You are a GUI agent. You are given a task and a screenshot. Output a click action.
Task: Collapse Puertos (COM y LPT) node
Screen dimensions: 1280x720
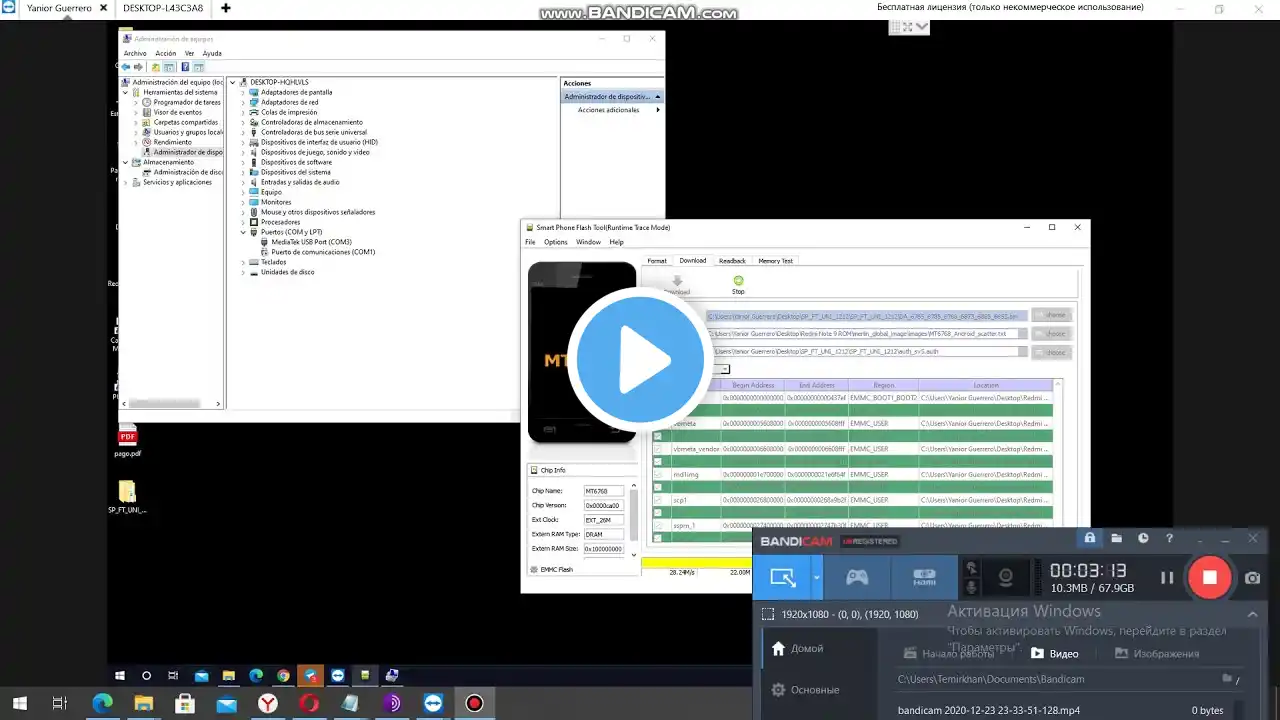pos(243,232)
